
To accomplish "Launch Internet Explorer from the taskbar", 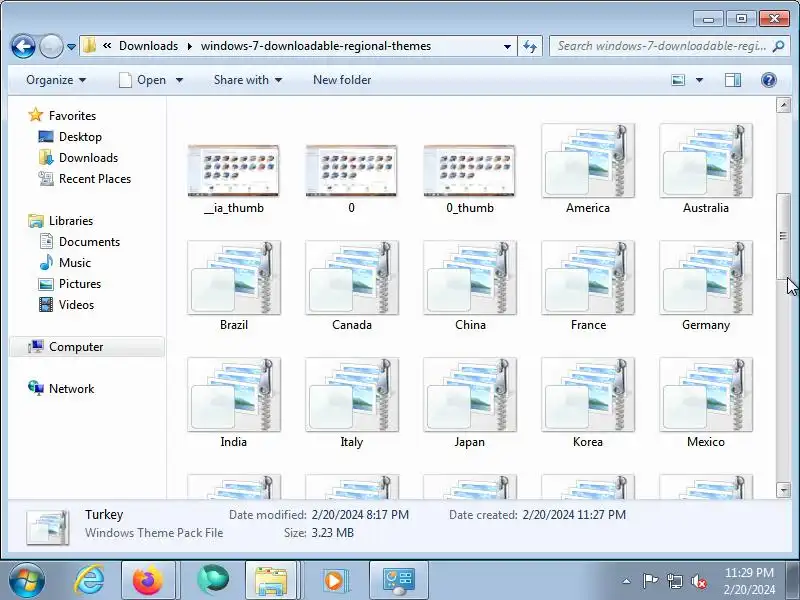I will [89, 581].
